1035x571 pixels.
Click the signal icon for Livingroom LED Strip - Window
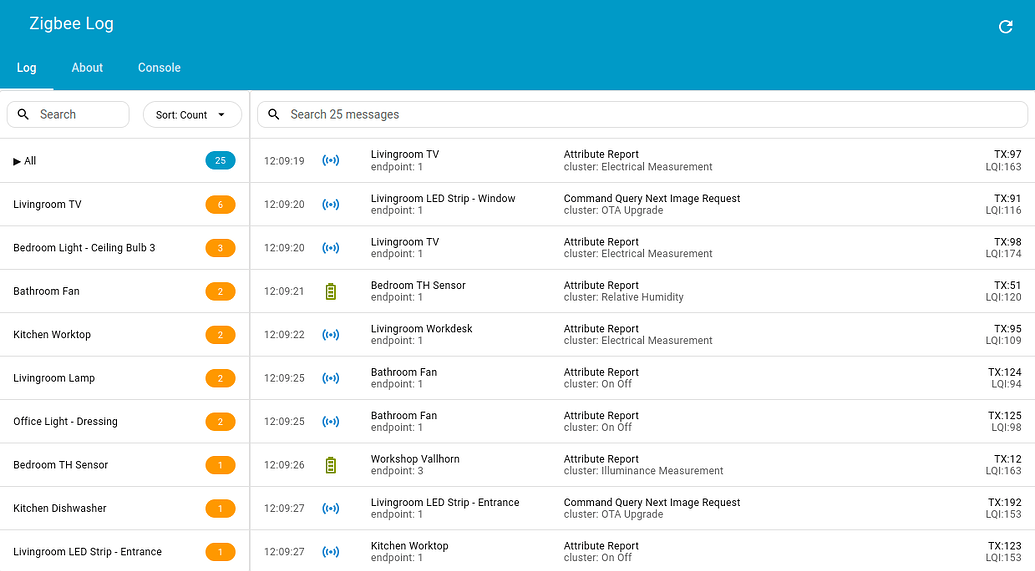point(331,205)
